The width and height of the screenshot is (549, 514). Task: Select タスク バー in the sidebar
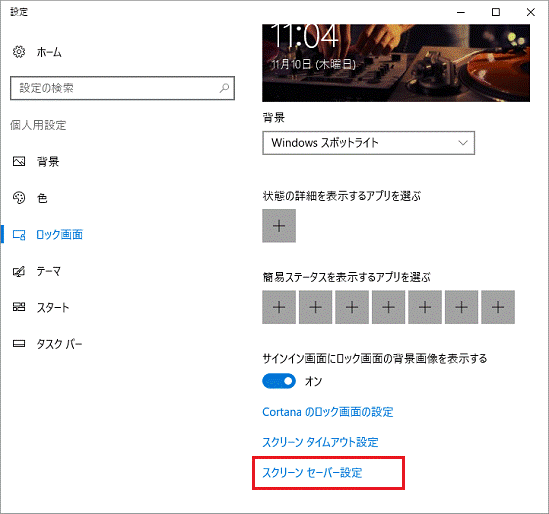59,344
